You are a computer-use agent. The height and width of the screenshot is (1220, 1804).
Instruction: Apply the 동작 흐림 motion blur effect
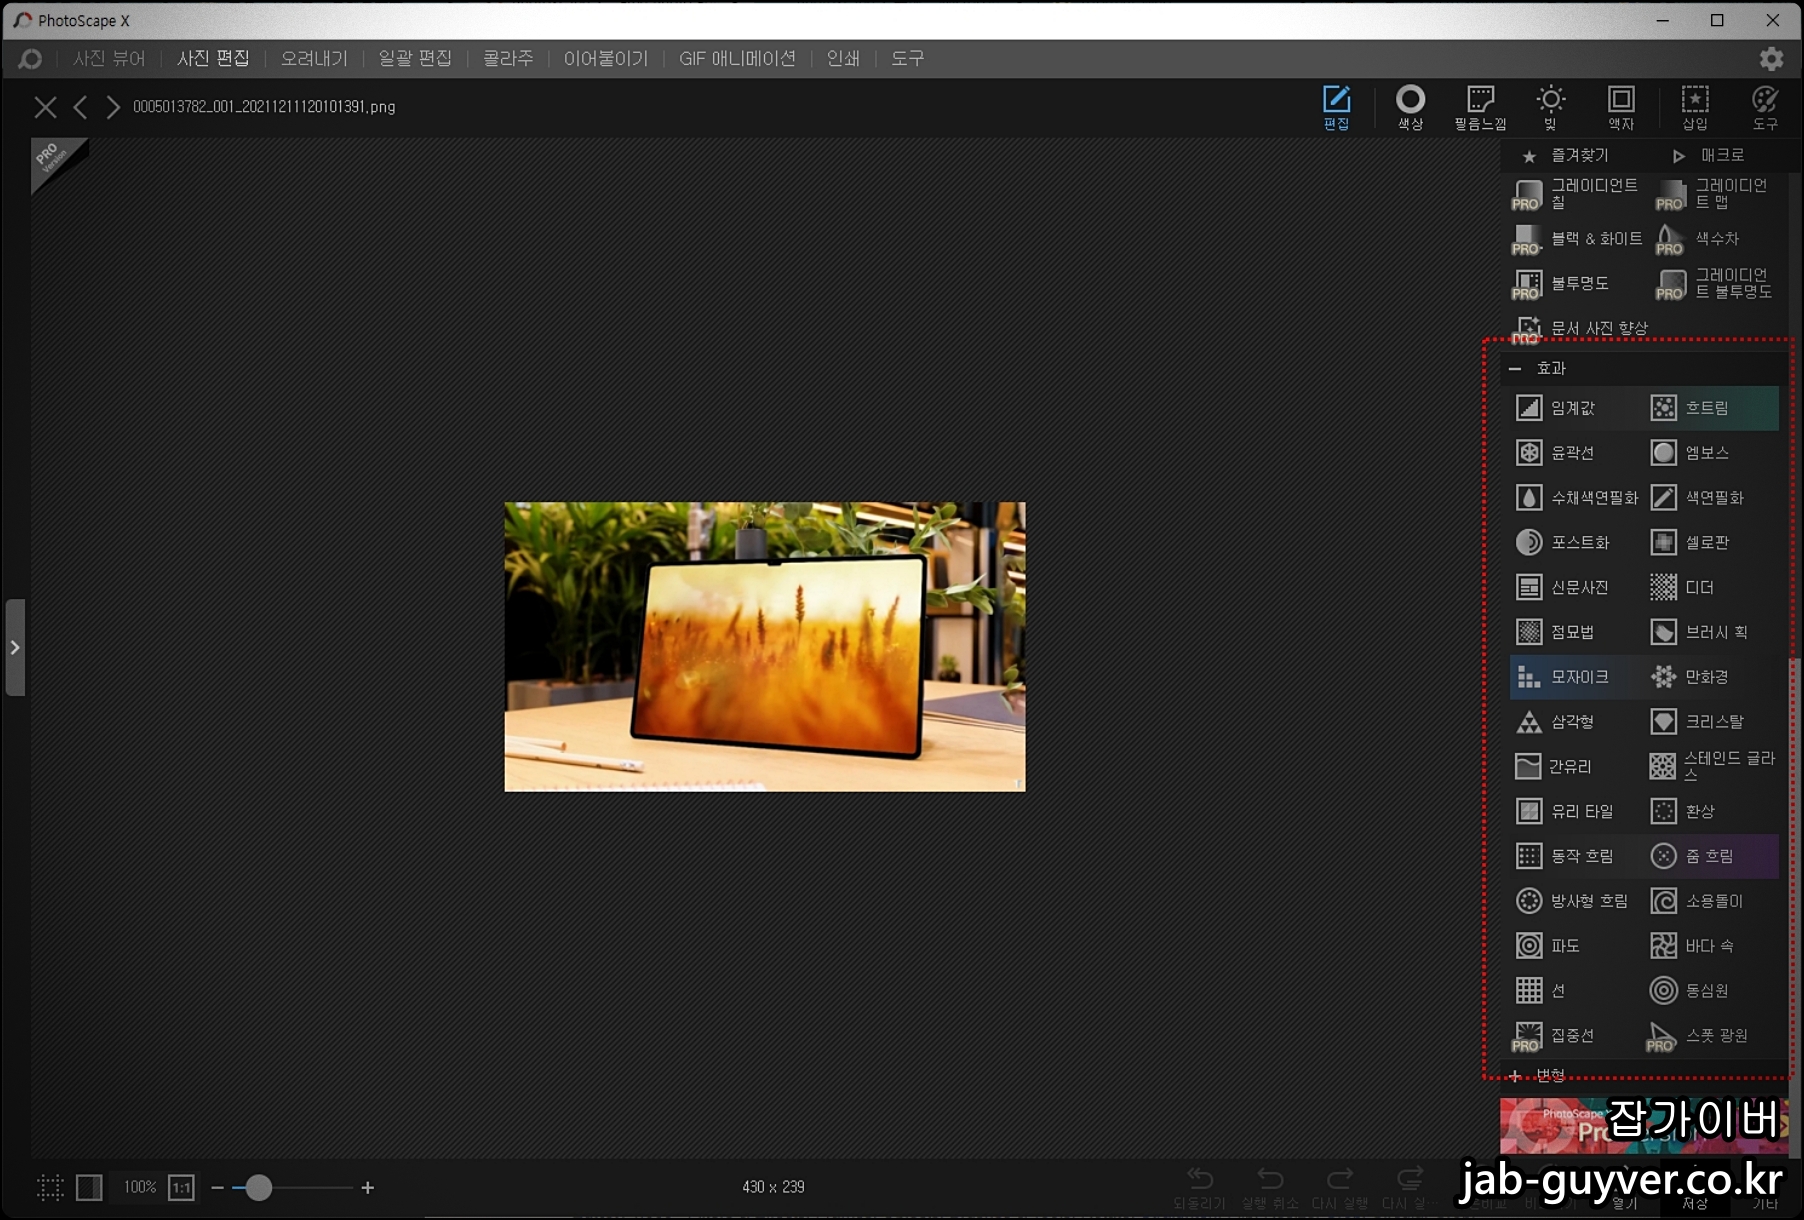[1575, 856]
